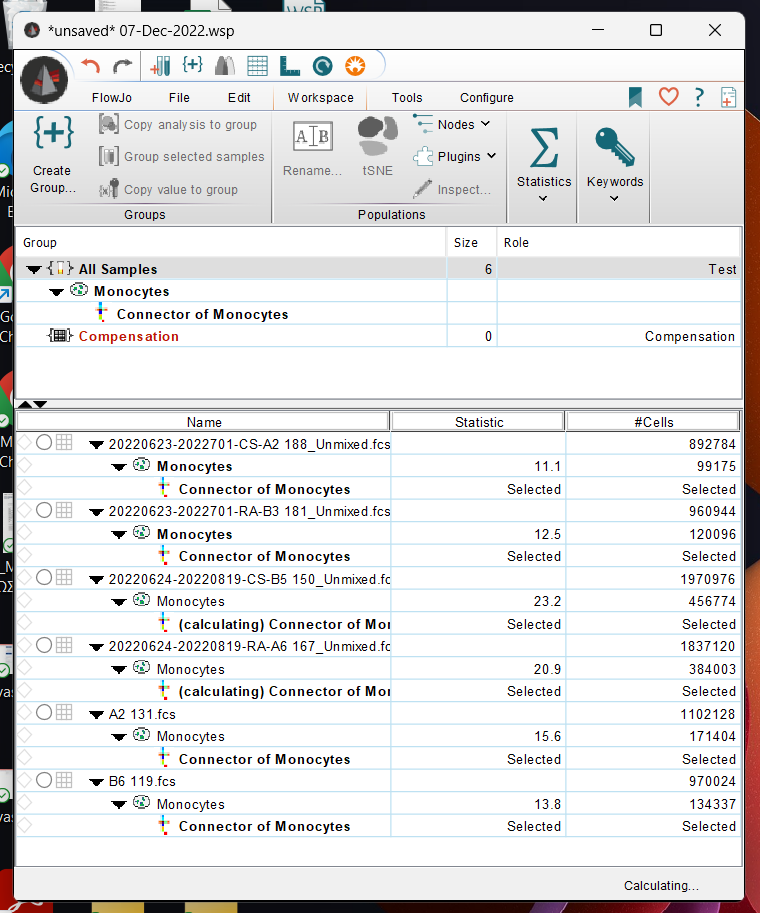Viewport: 760px width, 913px height.
Task: Open the FlowJo menu tab
Action: pyautogui.click(x=111, y=98)
